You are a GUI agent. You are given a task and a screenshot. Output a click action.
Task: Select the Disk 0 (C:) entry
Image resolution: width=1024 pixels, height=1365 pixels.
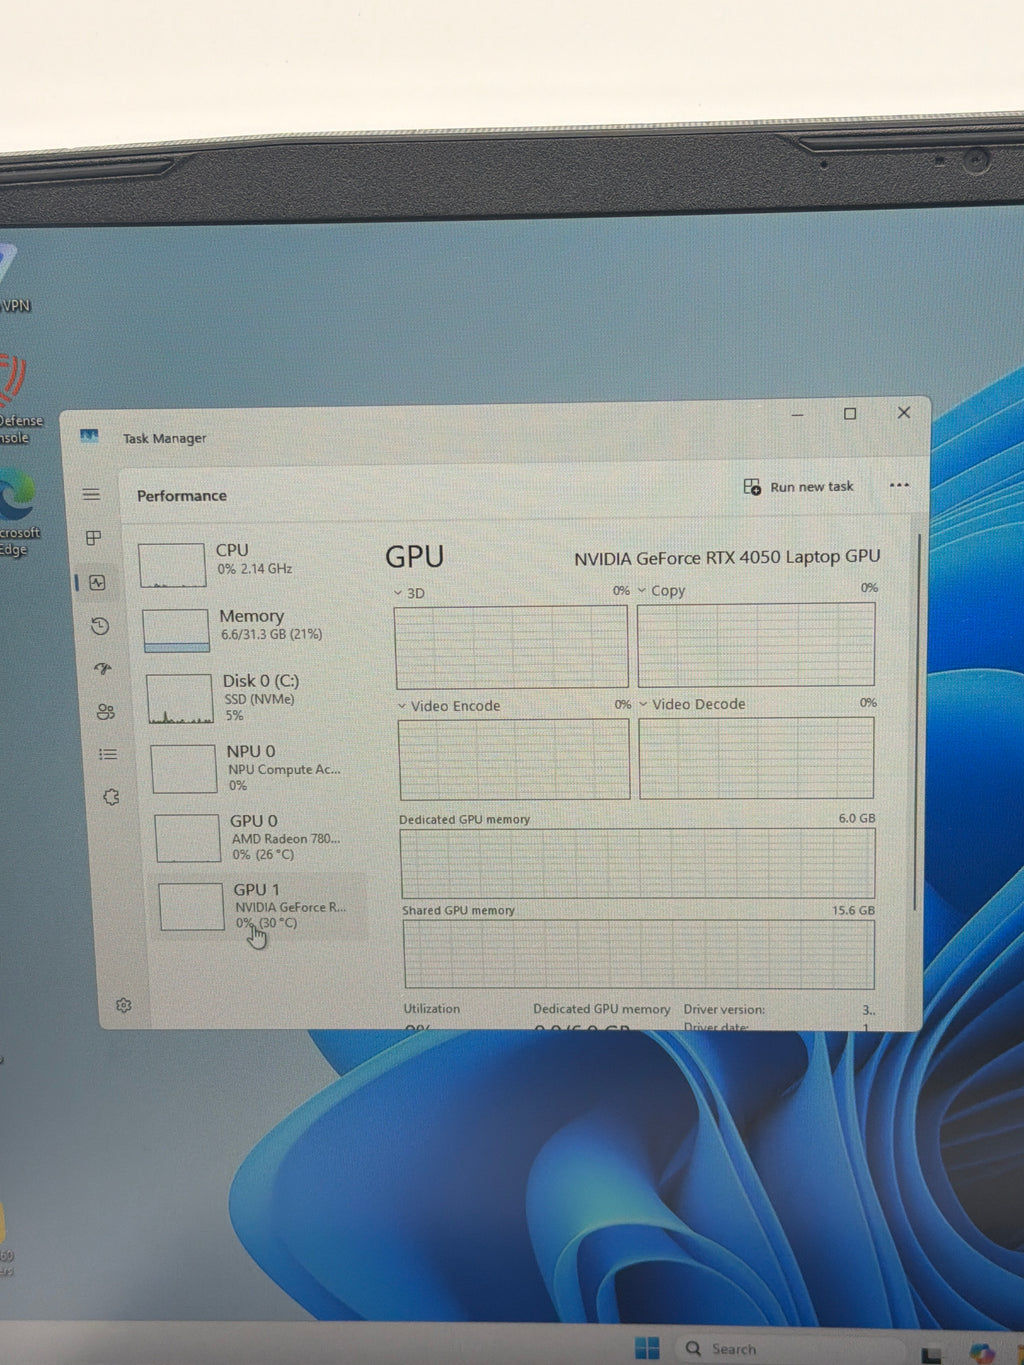pyautogui.click(x=256, y=697)
